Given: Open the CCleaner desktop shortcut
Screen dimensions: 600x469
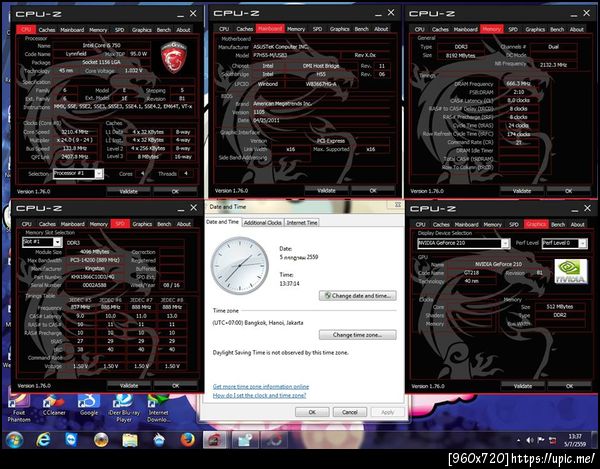Looking at the screenshot, I should (54, 405).
